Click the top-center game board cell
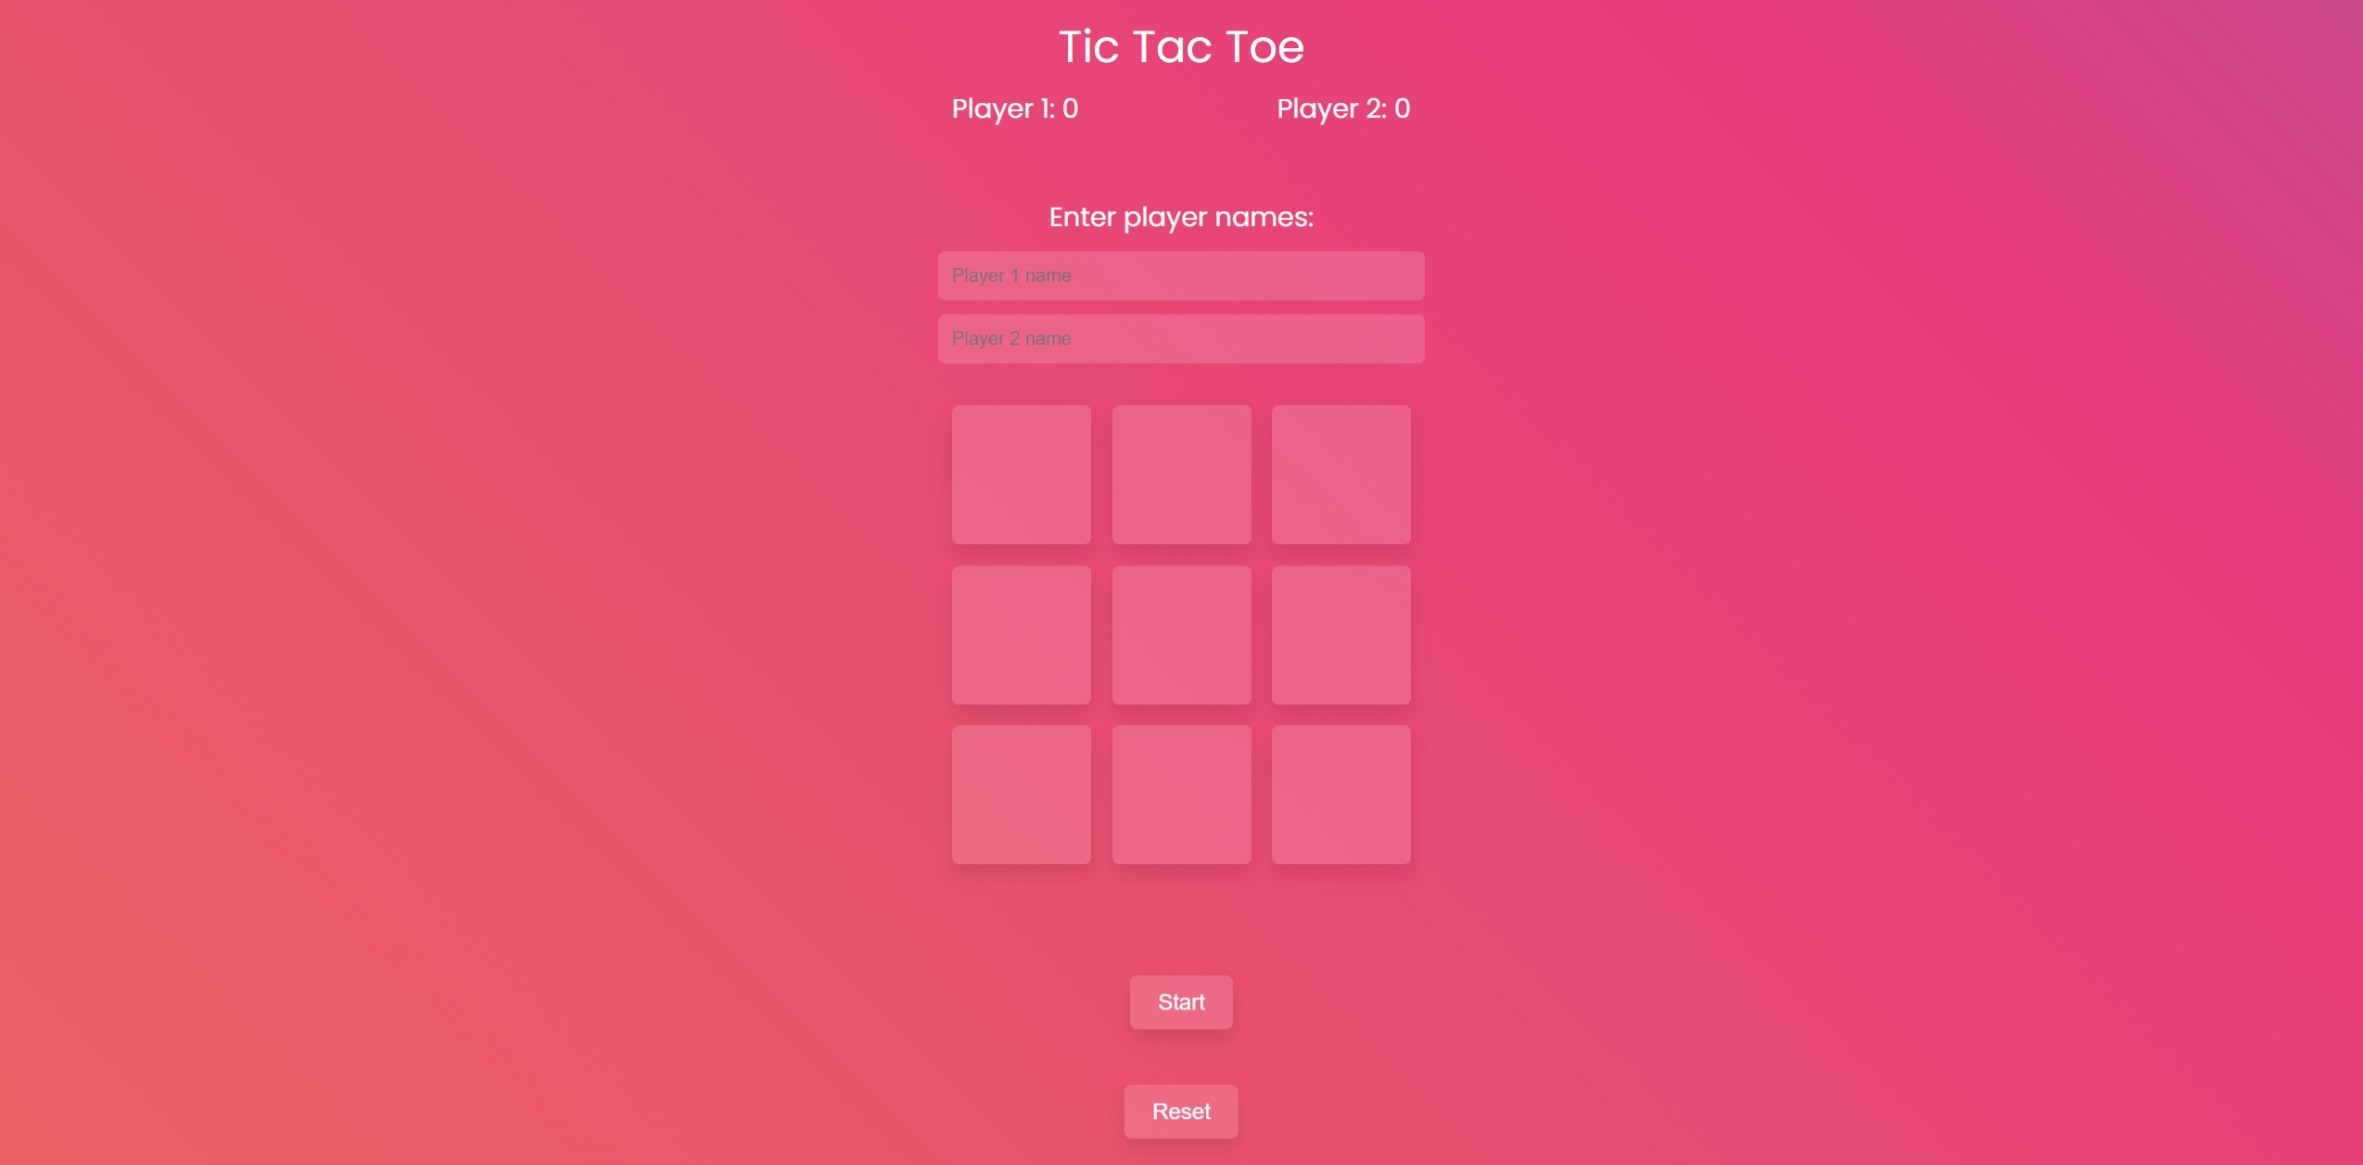This screenshot has width=2363, height=1165. coord(1182,473)
